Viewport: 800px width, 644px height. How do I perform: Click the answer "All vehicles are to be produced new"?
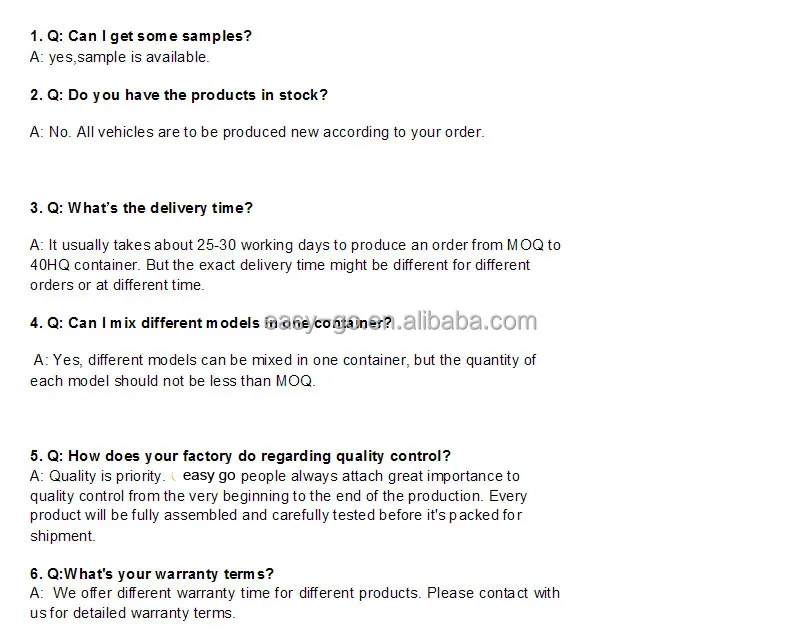coord(257,132)
